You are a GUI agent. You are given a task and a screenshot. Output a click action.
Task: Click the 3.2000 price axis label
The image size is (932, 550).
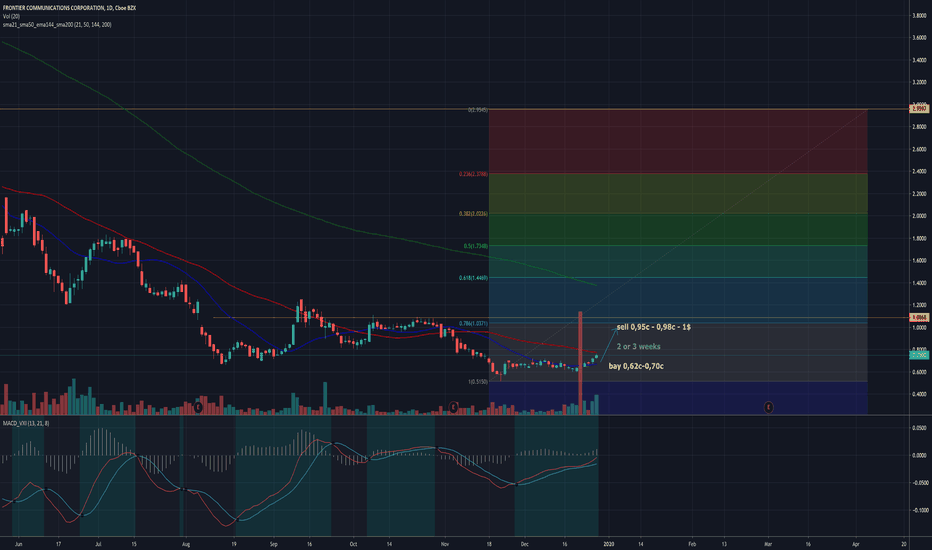coord(920,82)
